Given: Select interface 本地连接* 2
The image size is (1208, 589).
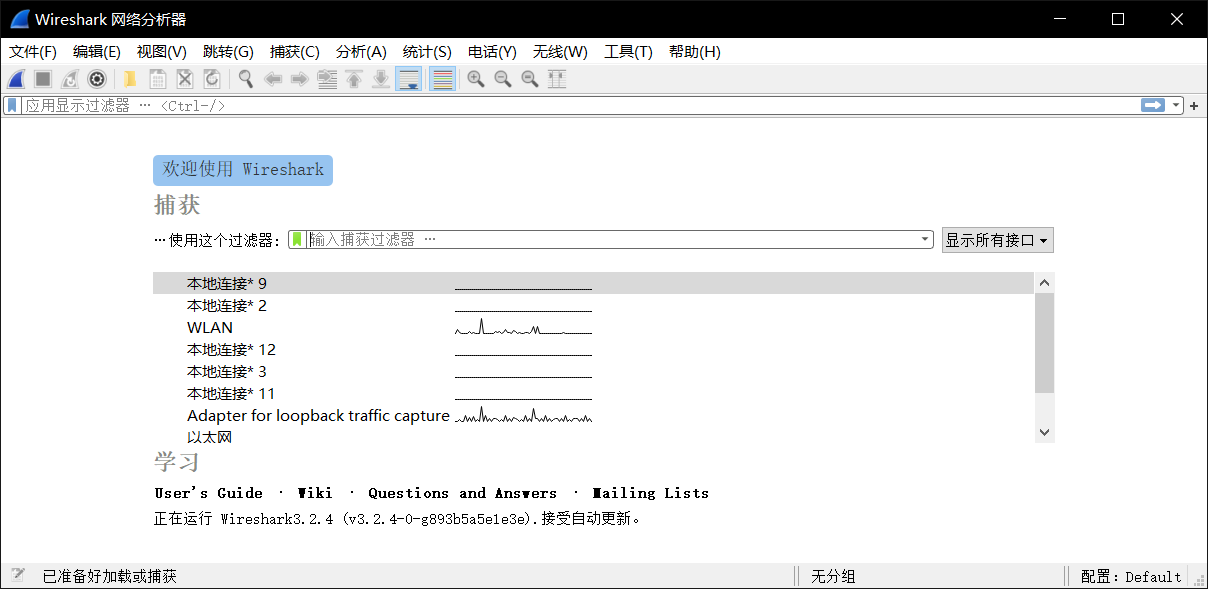Looking at the screenshot, I should pyautogui.click(x=593, y=306).
